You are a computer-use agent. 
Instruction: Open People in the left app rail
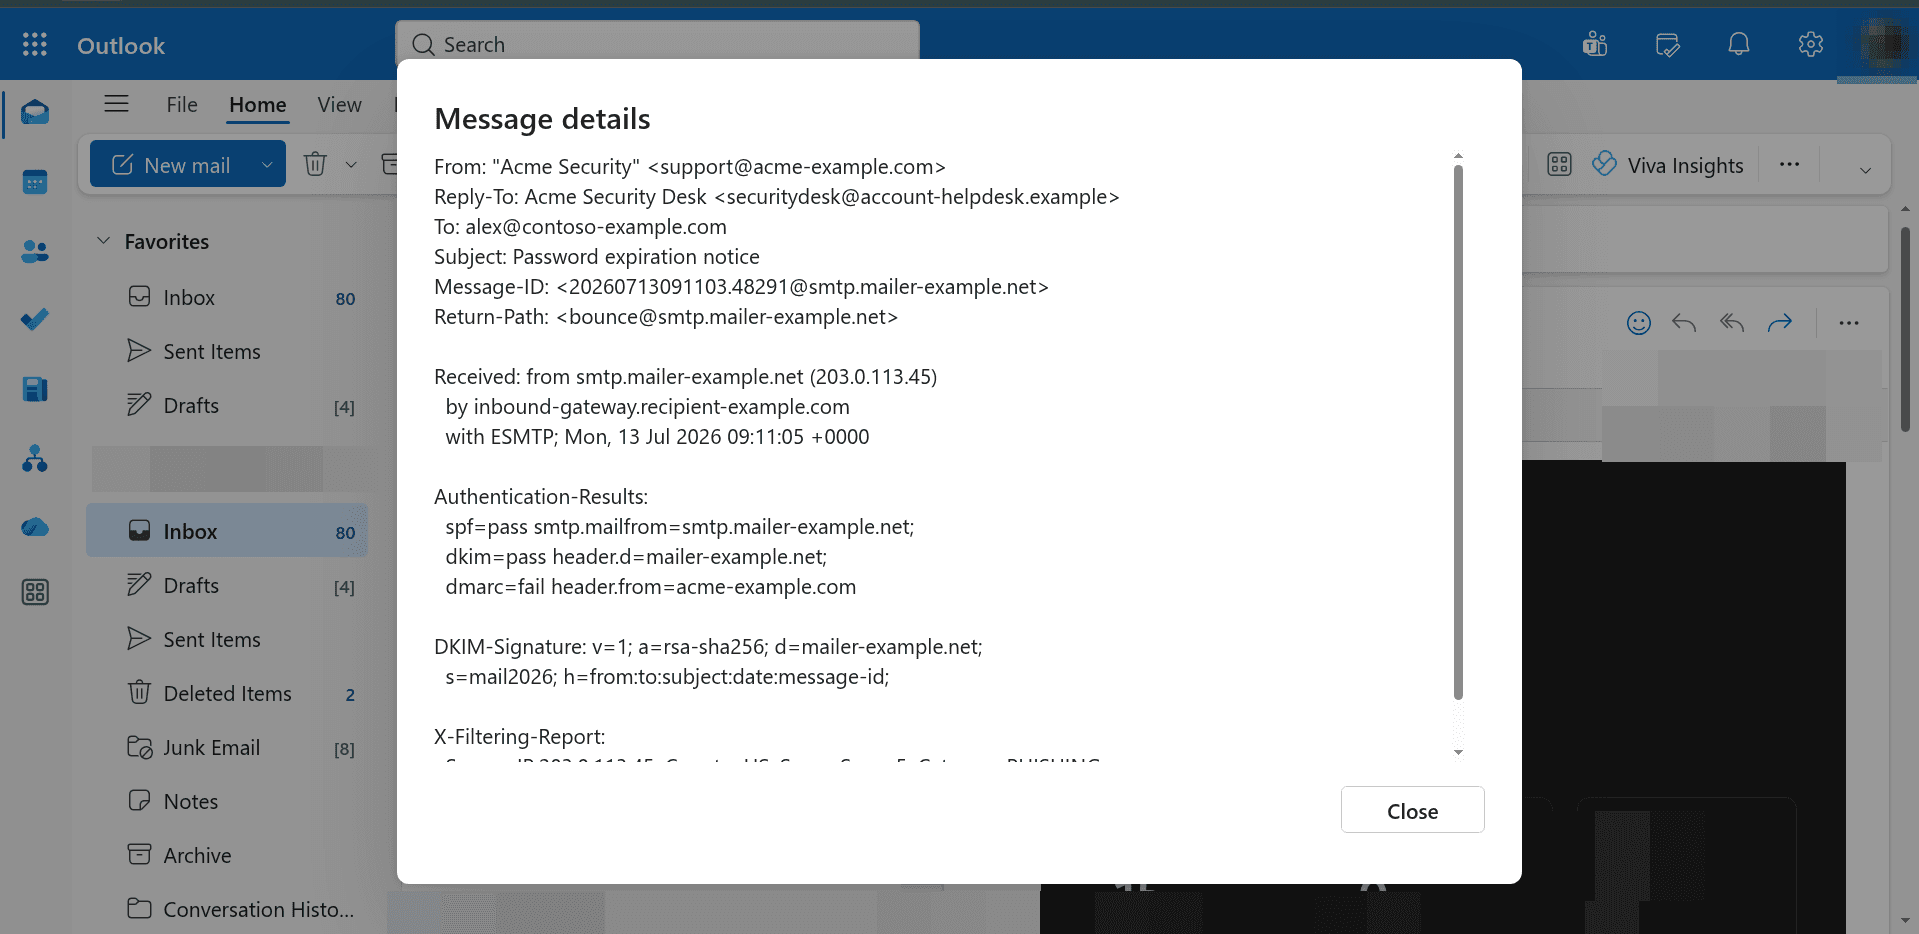pos(35,251)
